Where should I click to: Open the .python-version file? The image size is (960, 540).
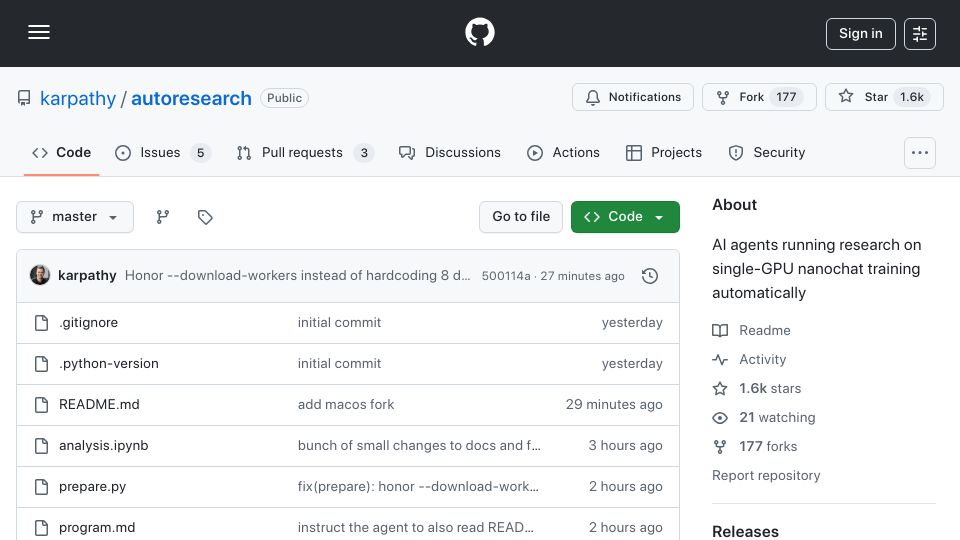click(108, 364)
